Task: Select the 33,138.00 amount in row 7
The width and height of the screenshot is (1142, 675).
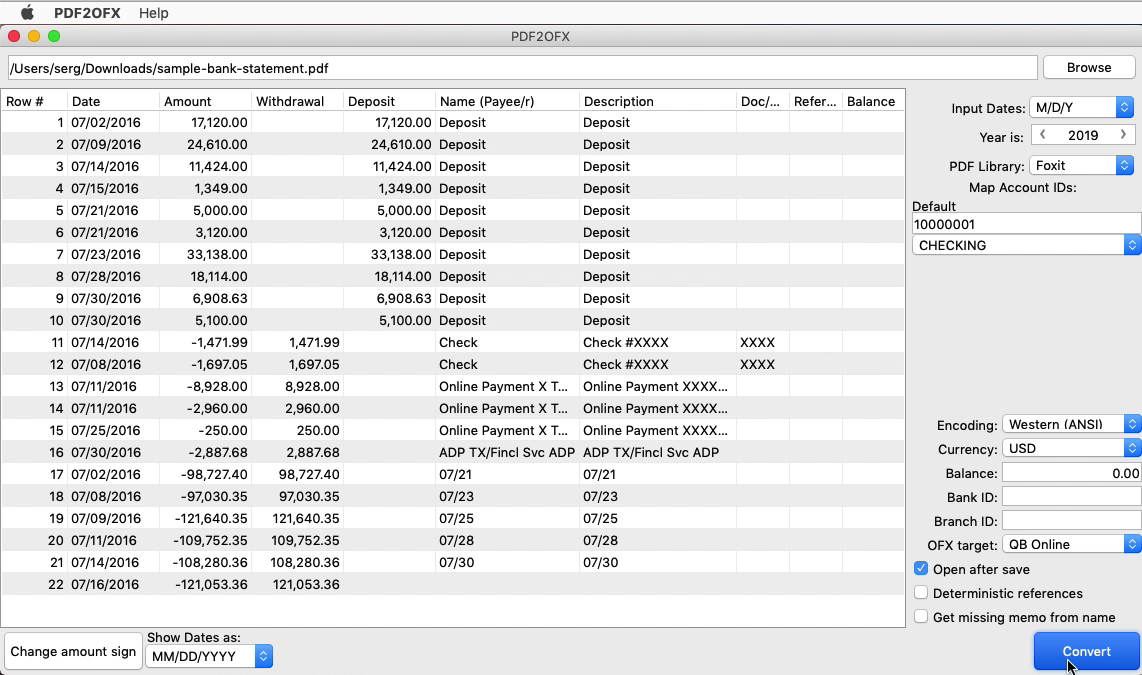Action: (205, 254)
